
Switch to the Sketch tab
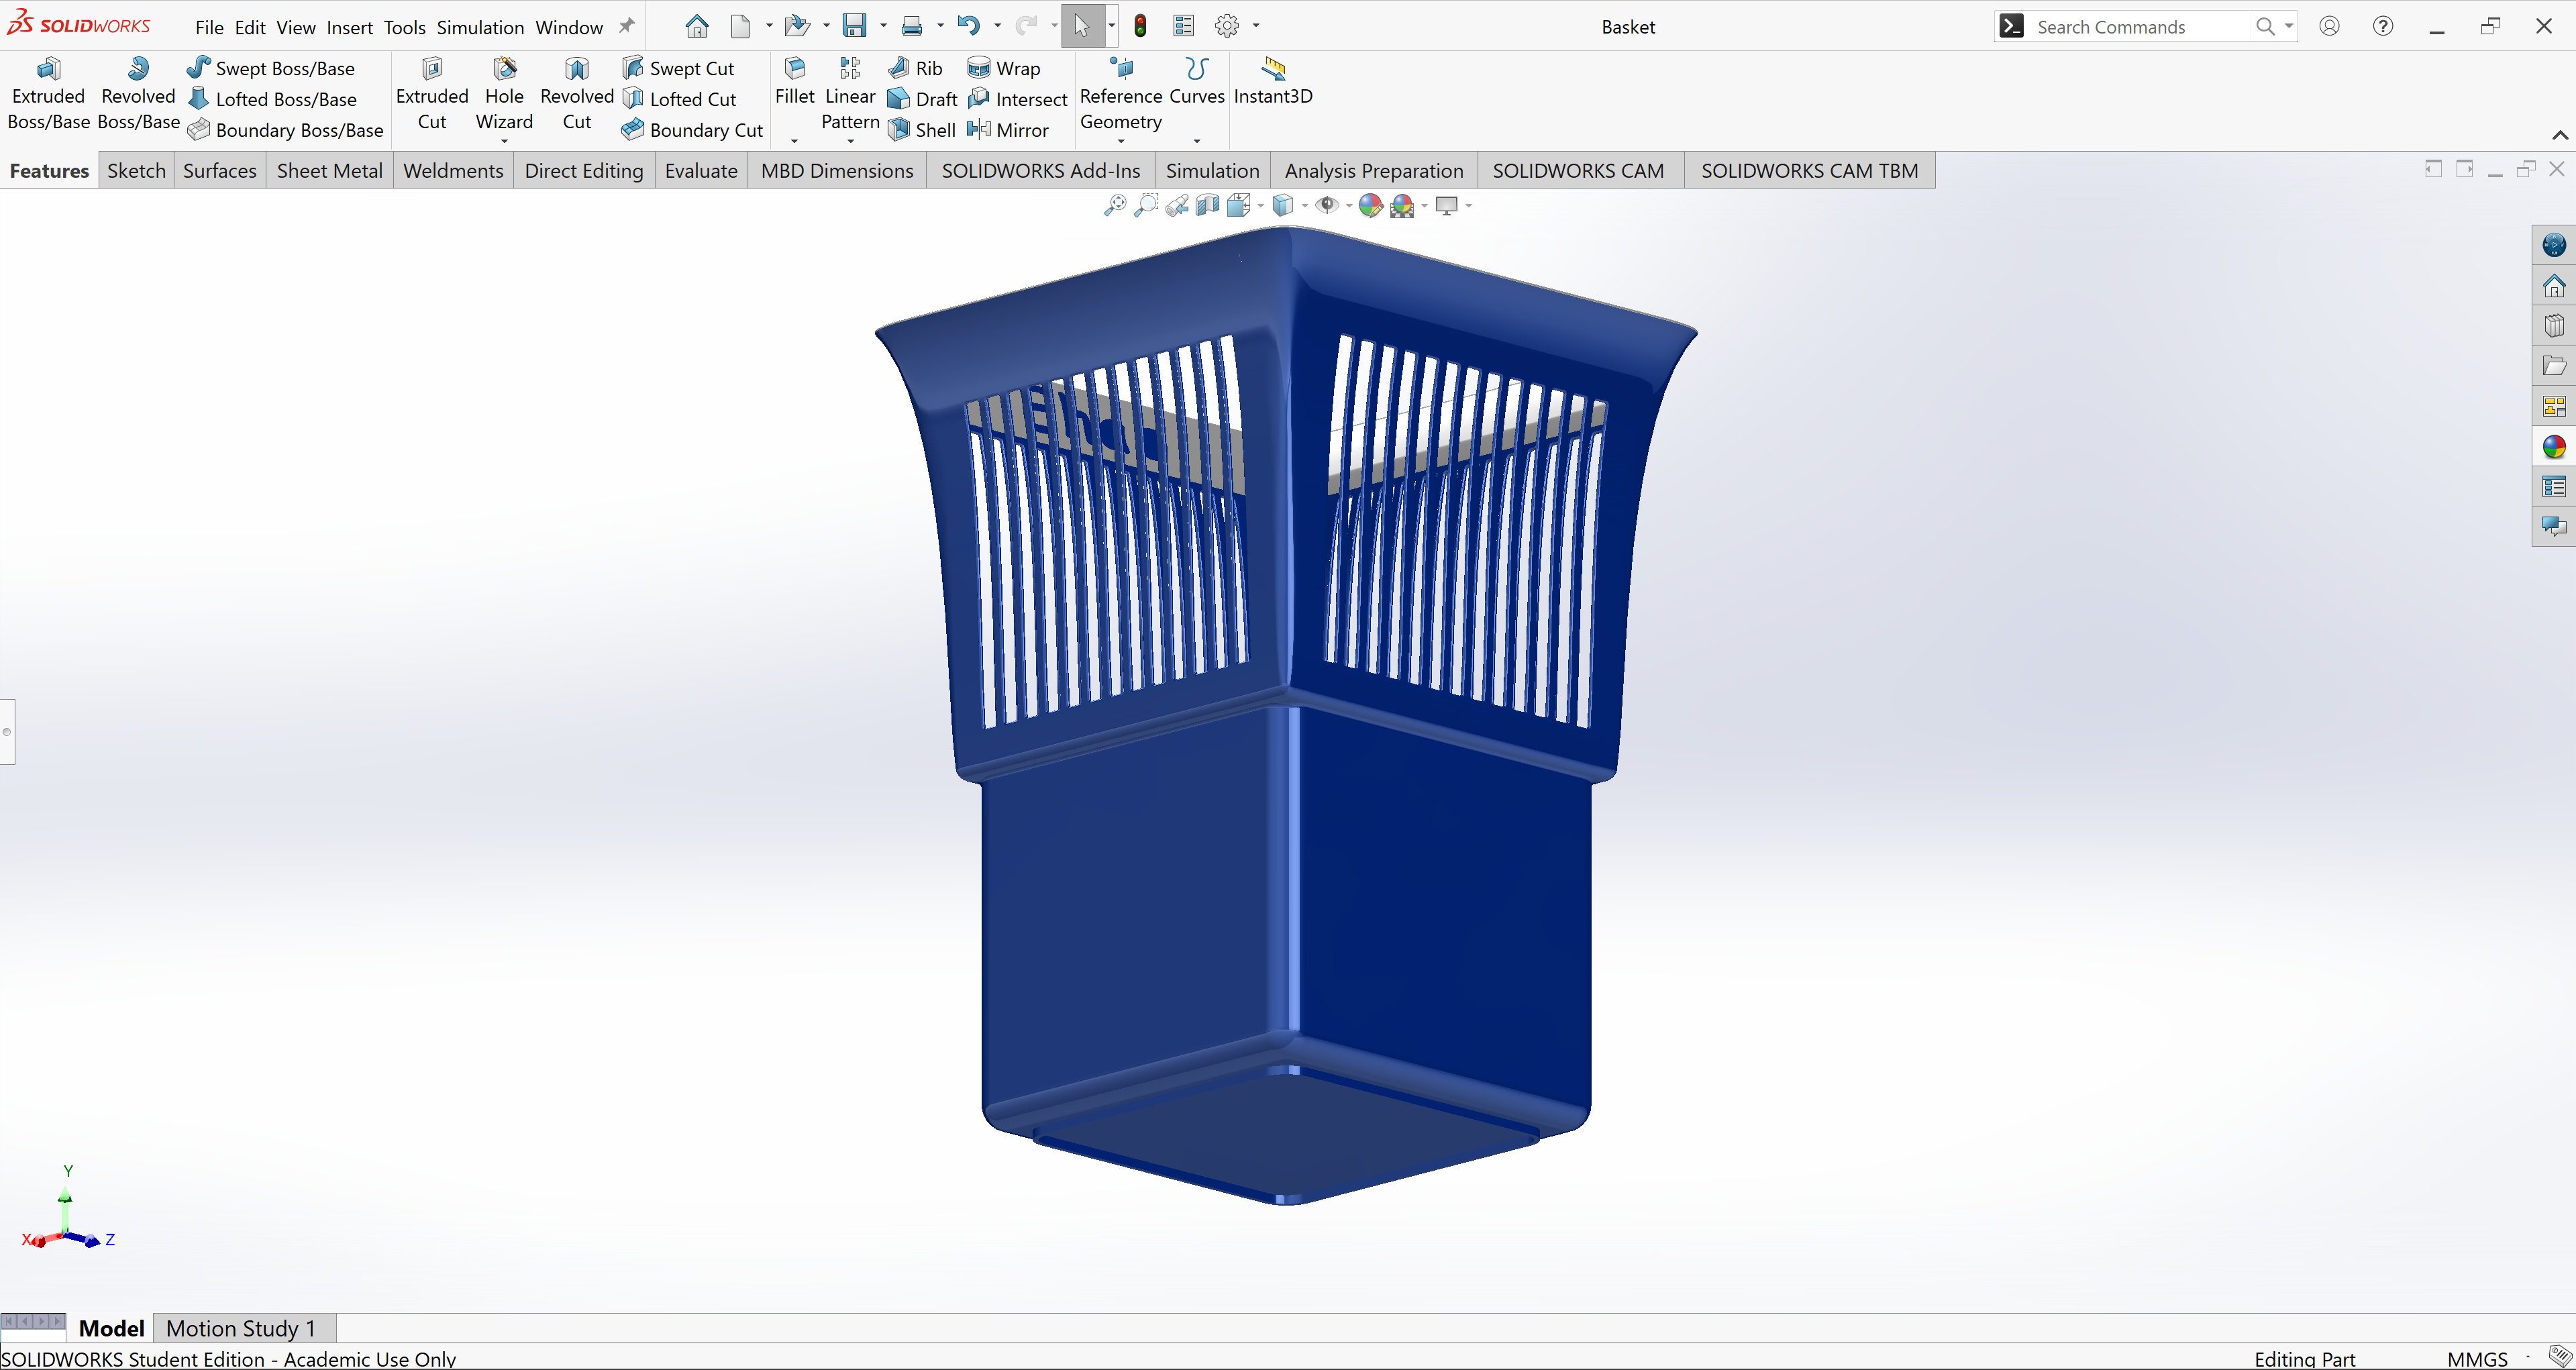(x=136, y=170)
